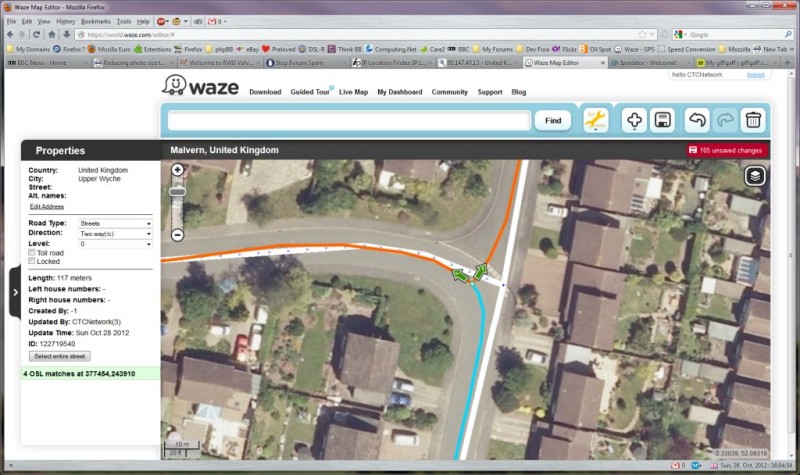This screenshot has height=475, width=800.
Task: Open the Community link
Action: [x=449, y=92]
